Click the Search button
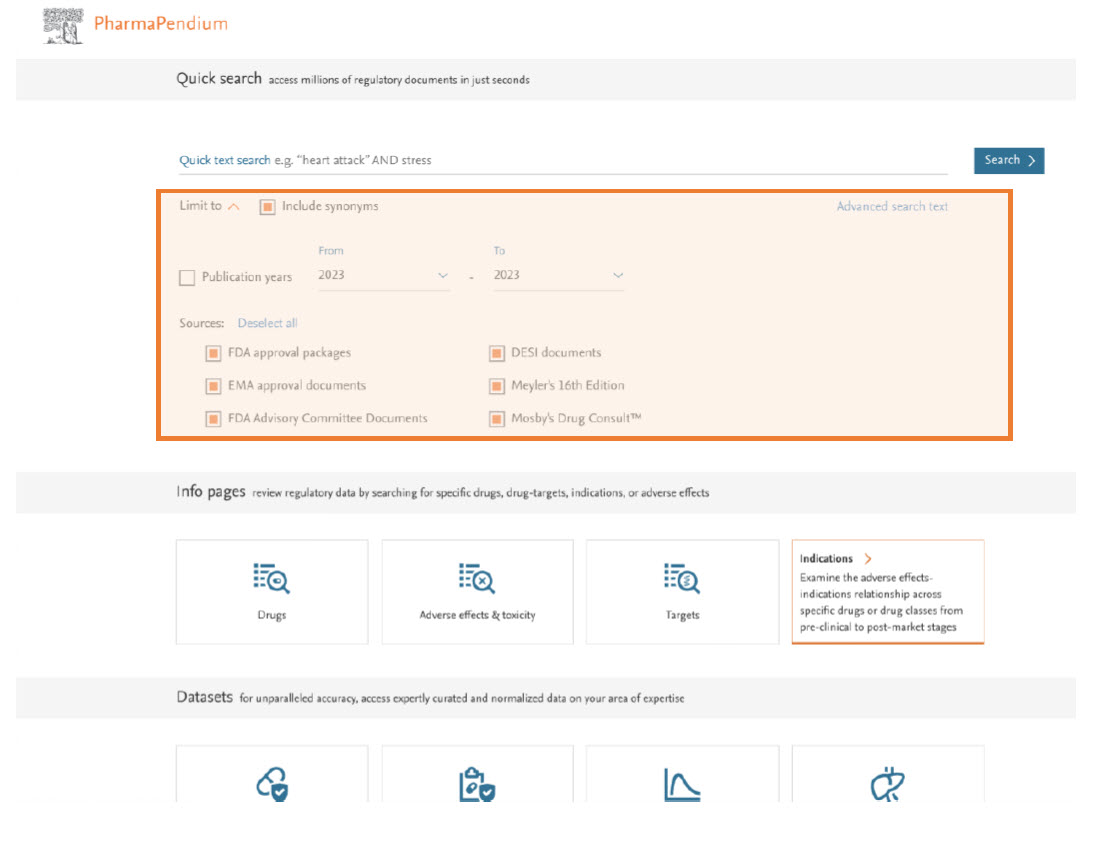Screen dimensions: 1104x865 tap(1008, 160)
